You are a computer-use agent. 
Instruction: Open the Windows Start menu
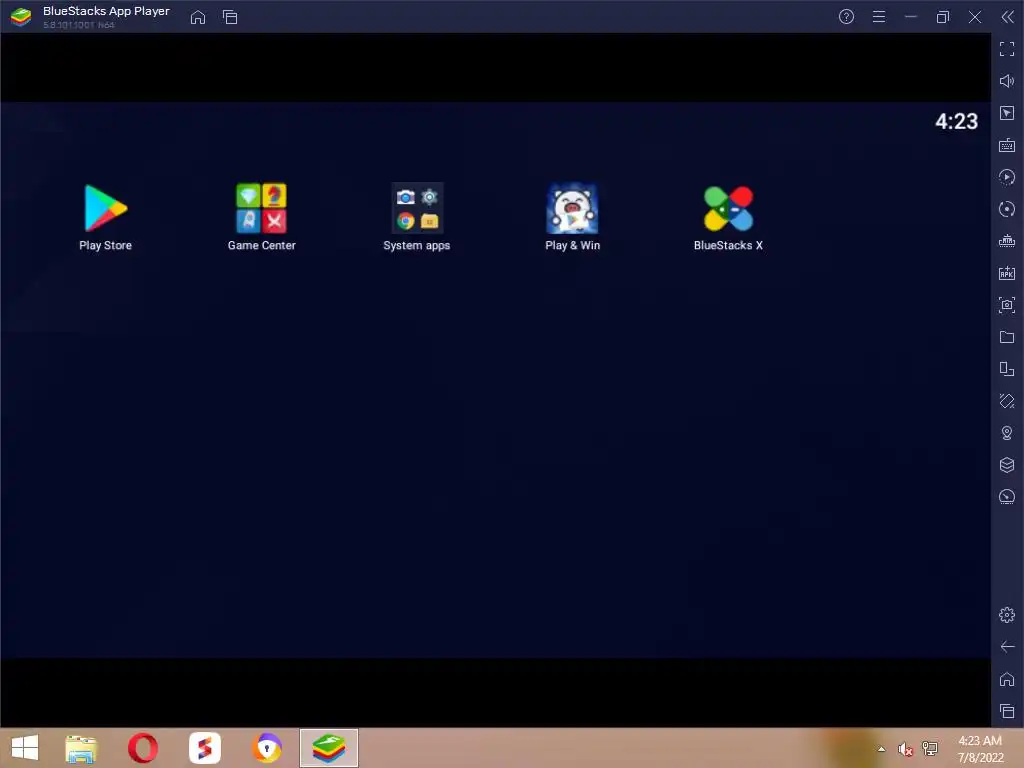tap(25, 748)
